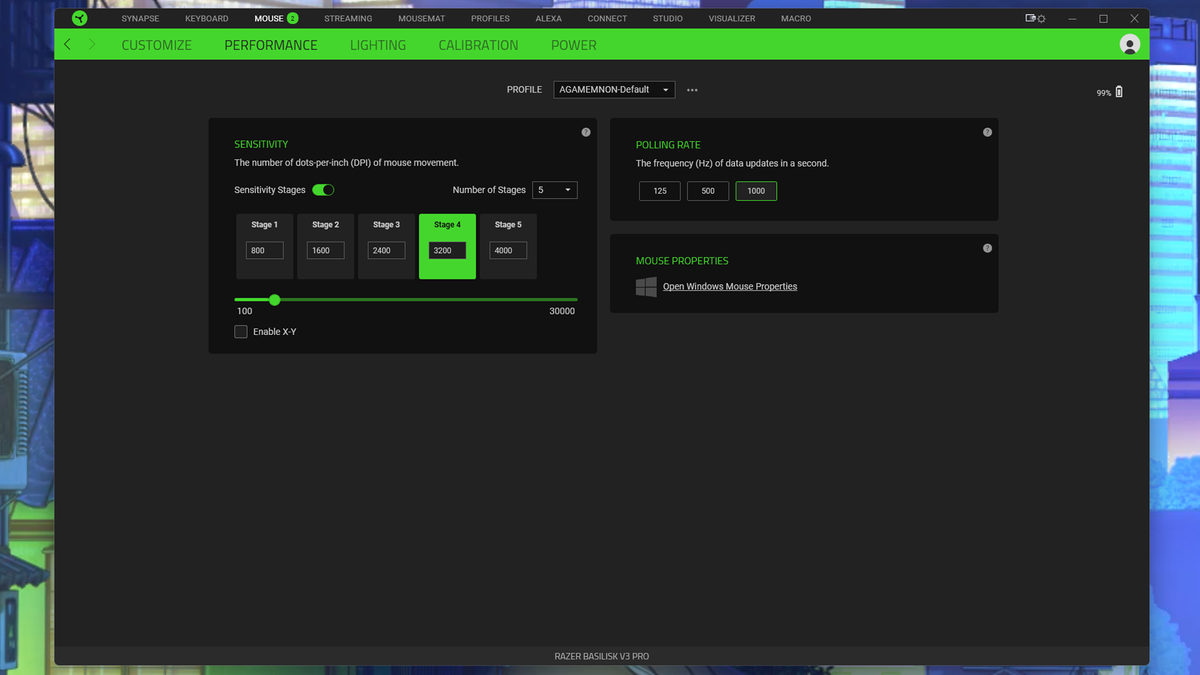The width and height of the screenshot is (1200, 675).
Task: Set polling rate to 500
Action: (708, 191)
